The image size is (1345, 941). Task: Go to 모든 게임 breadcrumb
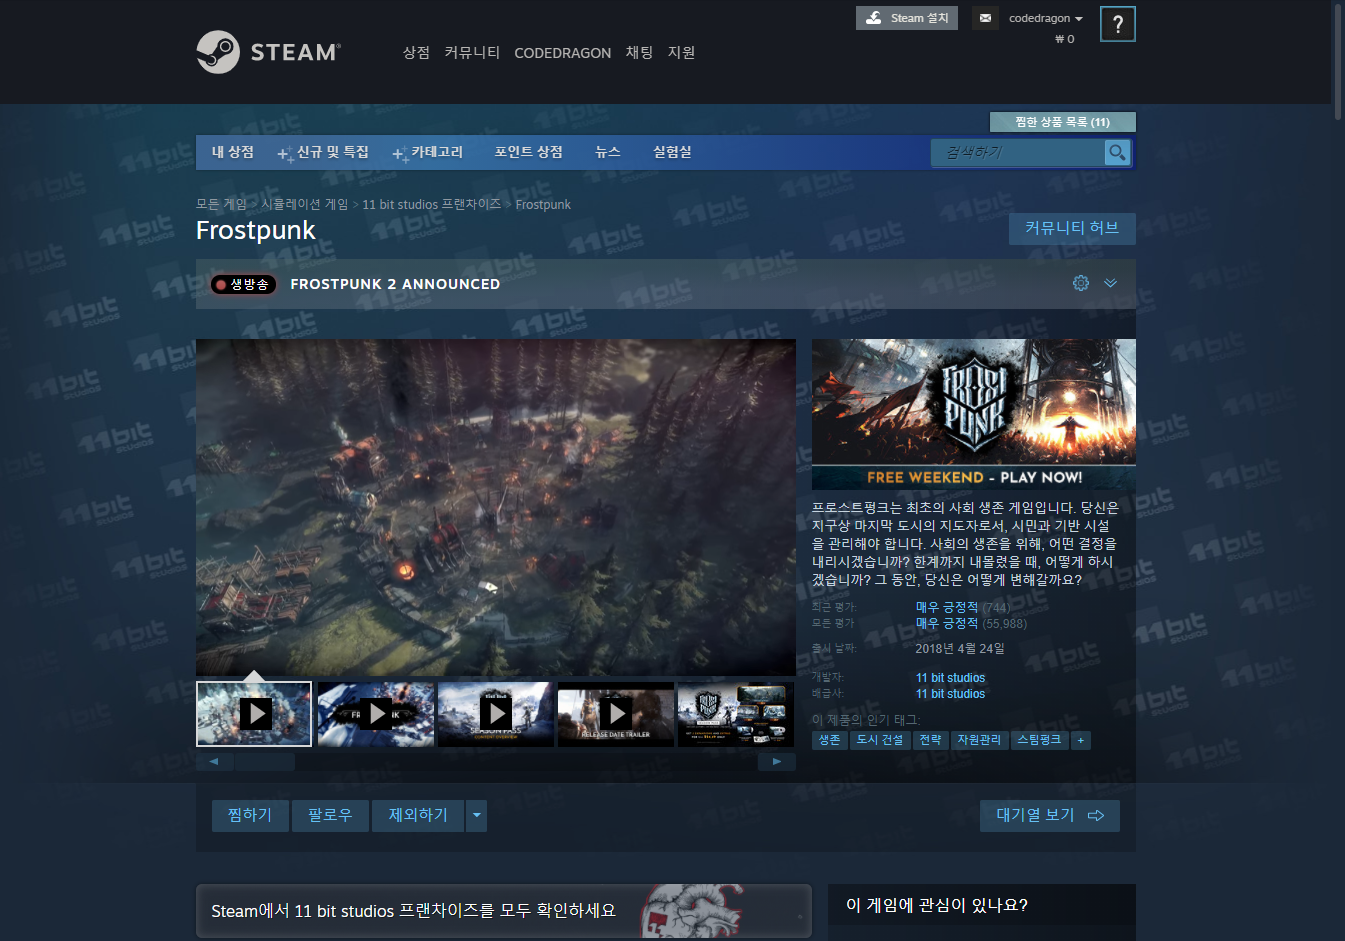(221, 204)
